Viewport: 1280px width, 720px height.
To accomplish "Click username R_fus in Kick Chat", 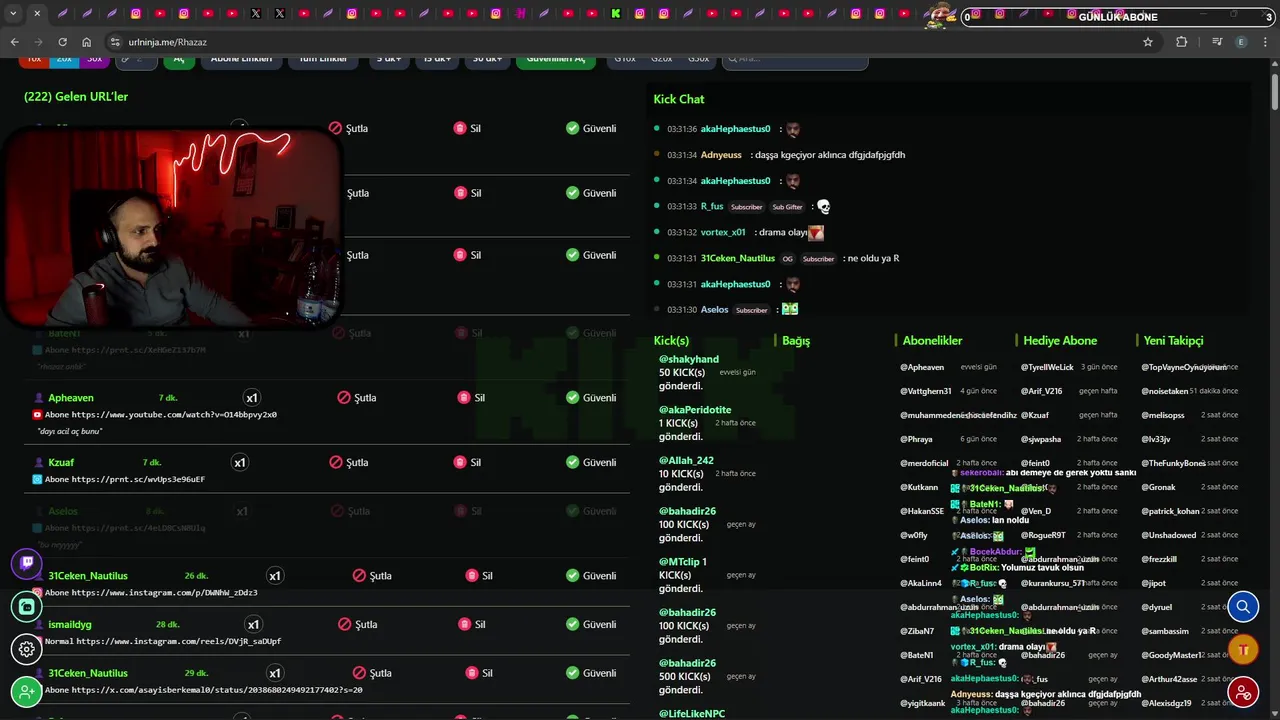I will point(712,207).
